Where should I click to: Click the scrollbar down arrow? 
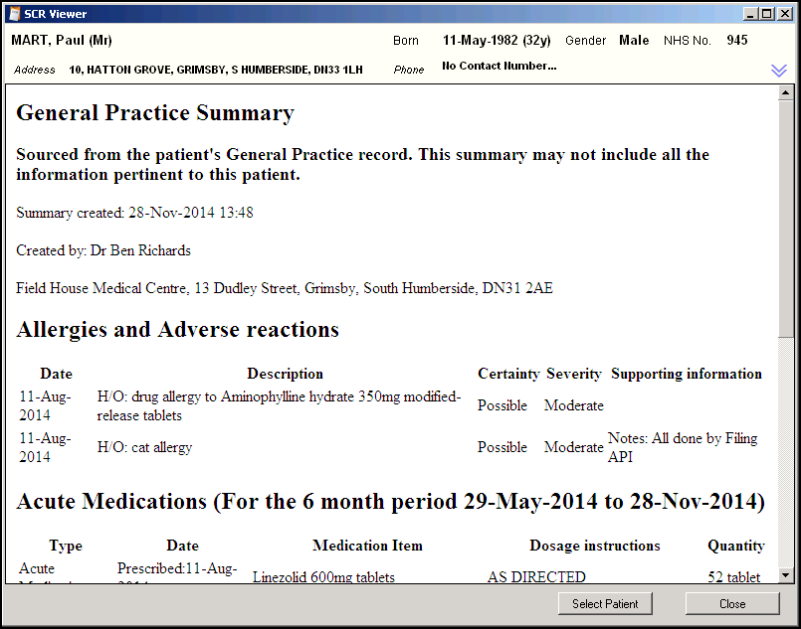(786, 576)
